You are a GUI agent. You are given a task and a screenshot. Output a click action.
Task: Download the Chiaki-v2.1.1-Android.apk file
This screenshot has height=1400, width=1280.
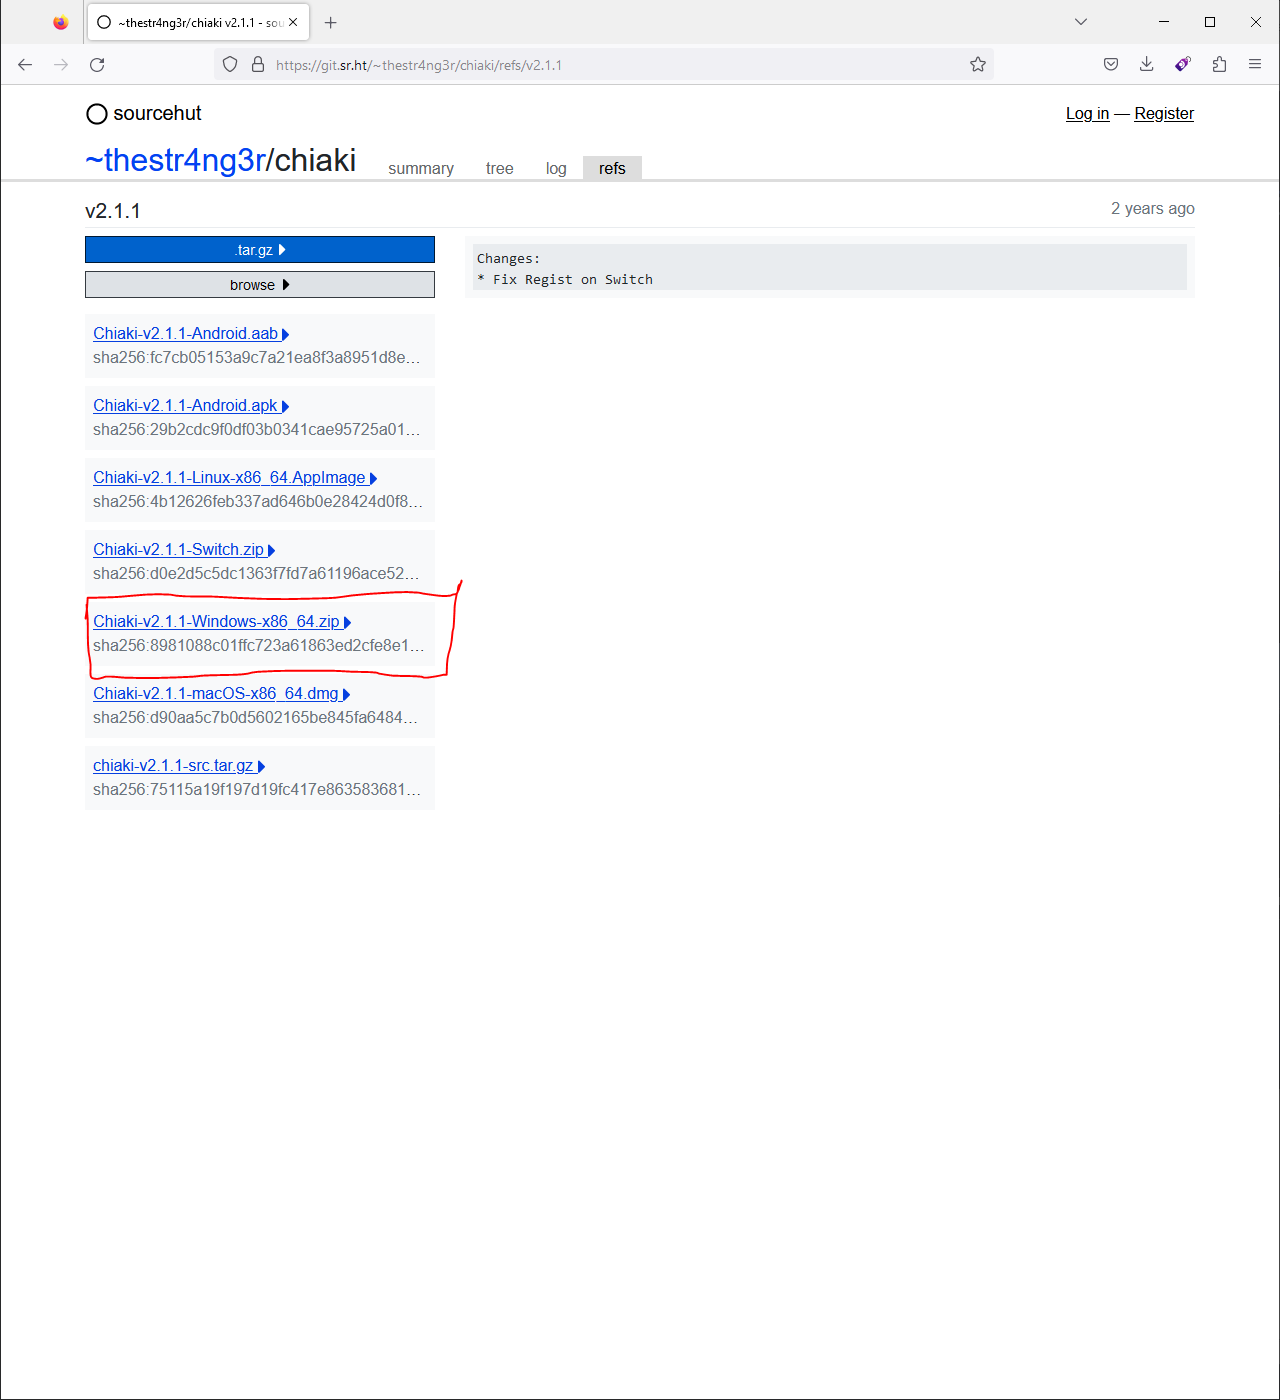[x=185, y=406]
